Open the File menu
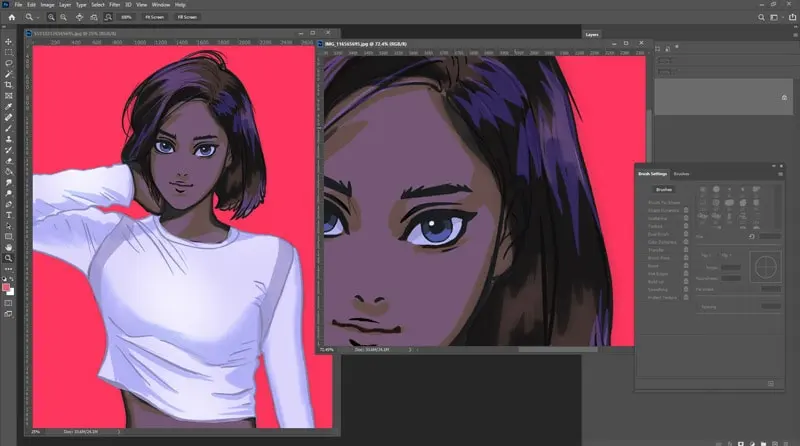The image size is (800, 446). click(18, 5)
